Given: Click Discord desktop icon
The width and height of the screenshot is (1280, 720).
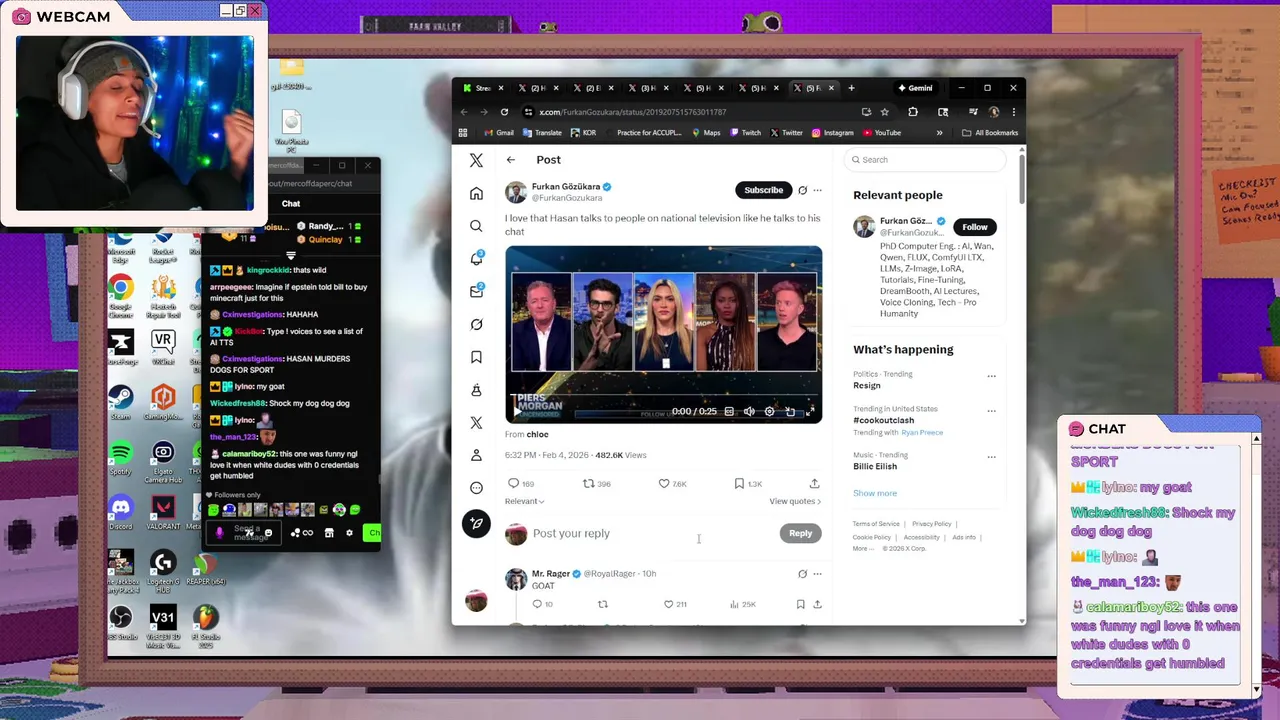Looking at the screenshot, I should 121,514.
